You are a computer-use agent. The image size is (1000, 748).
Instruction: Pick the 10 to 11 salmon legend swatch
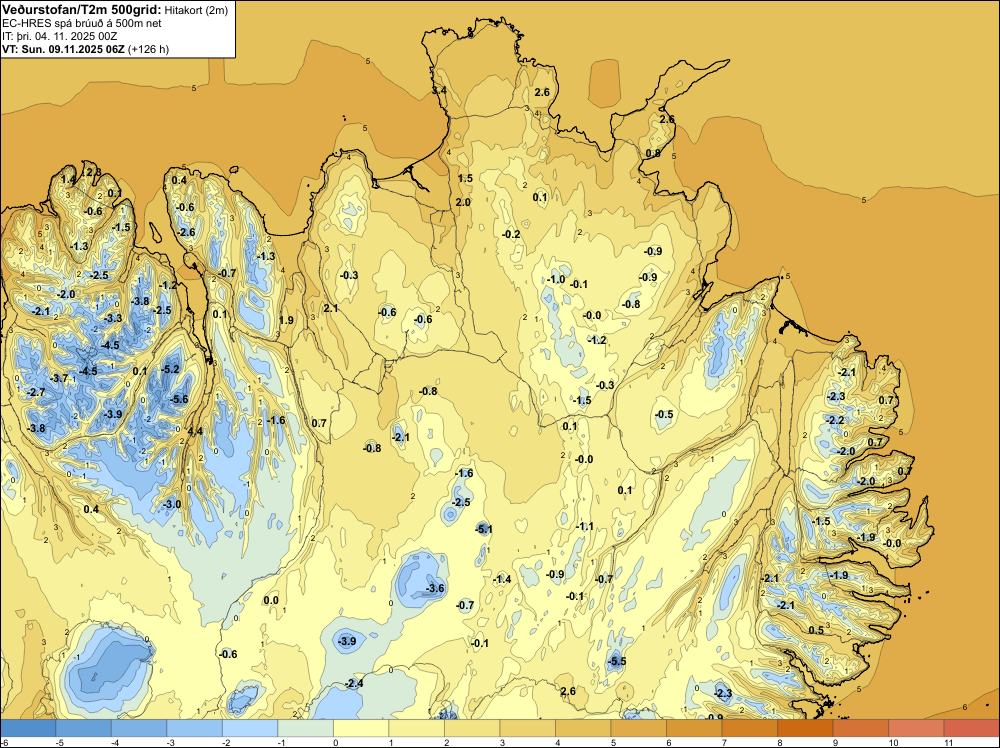(916, 728)
